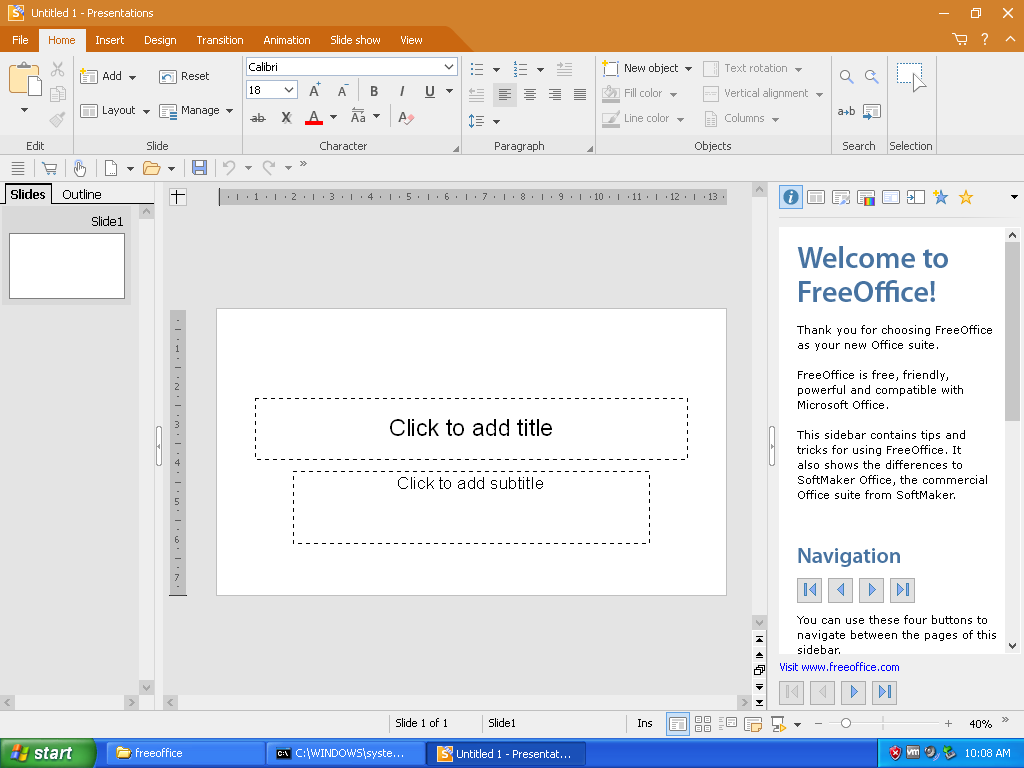Click the Reset slide button
Image resolution: width=1024 pixels, height=768 pixels.
(x=184, y=76)
